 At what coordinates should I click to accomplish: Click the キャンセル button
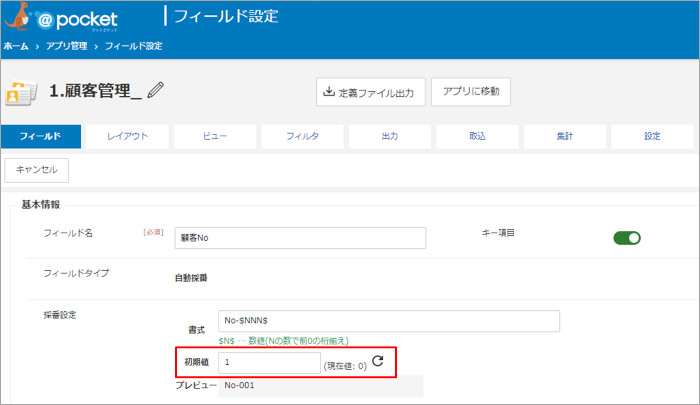37,170
